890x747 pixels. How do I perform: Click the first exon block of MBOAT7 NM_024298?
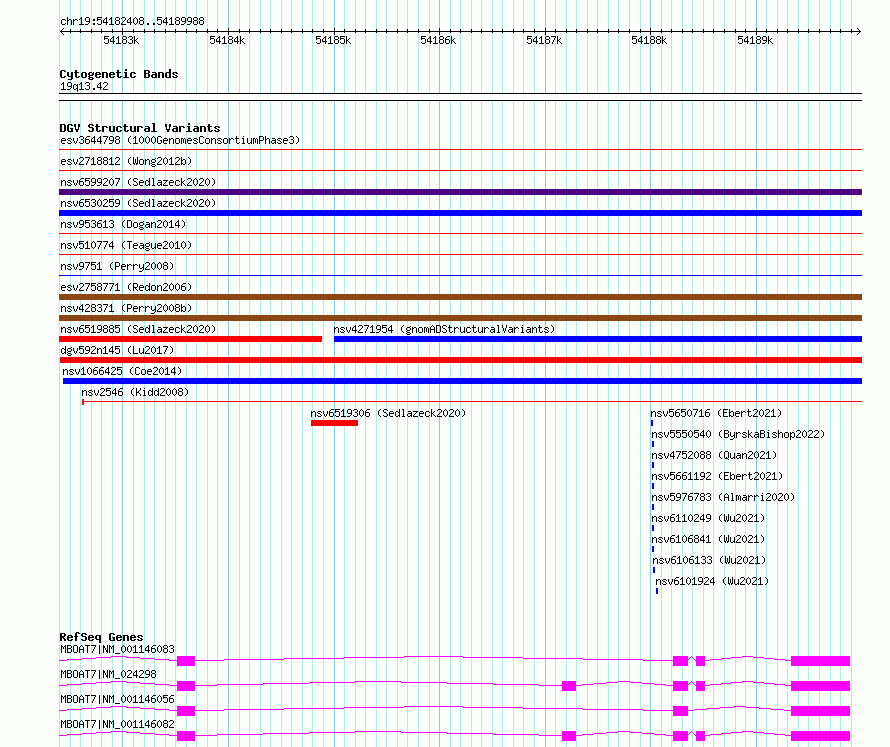coord(186,686)
